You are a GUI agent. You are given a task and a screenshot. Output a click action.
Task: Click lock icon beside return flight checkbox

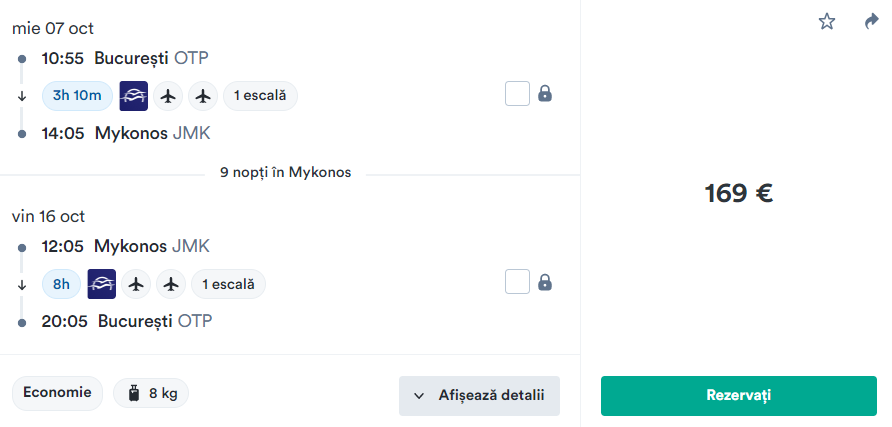coord(545,282)
